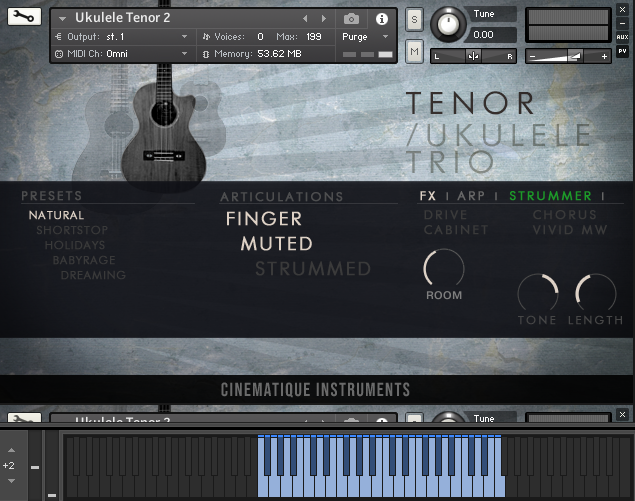Click the mod wheel strip
The width and height of the screenshot is (635, 501).
pyautogui.click(x=51, y=465)
